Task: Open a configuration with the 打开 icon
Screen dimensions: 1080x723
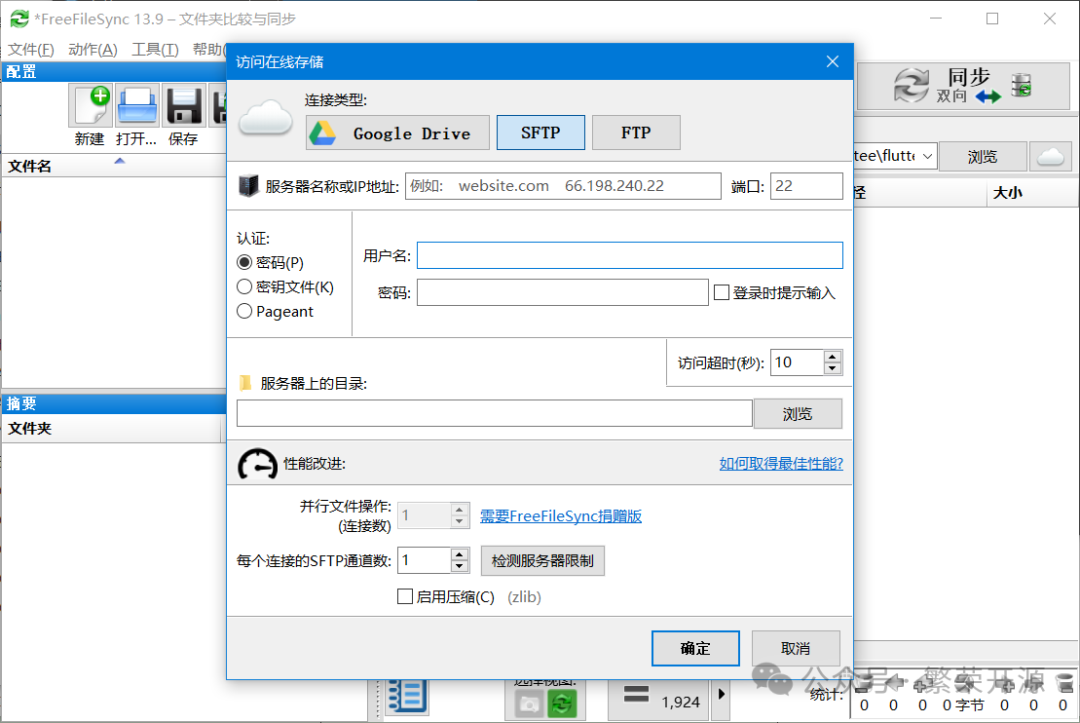Action: coord(137,106)
